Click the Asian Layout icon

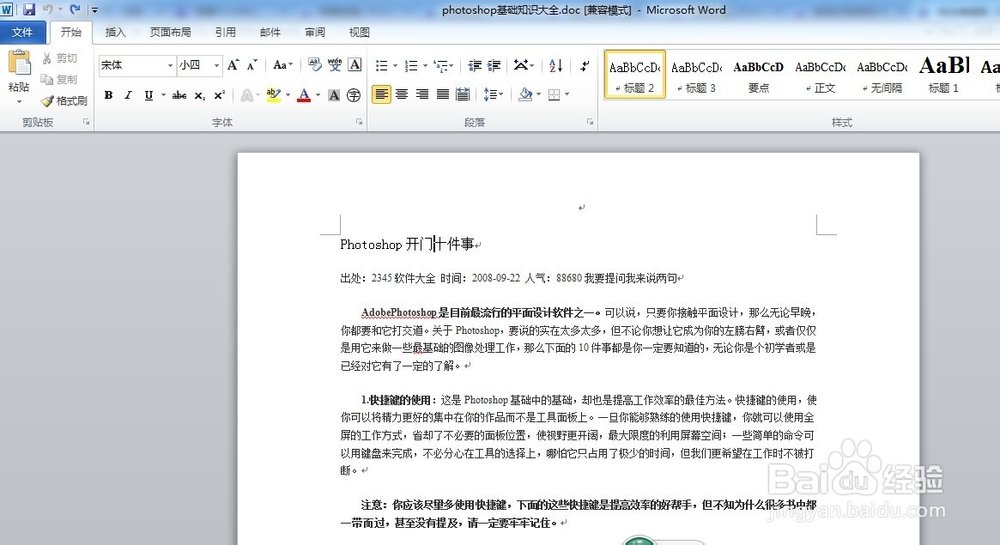pyautogui.click(x=521, y=65)
